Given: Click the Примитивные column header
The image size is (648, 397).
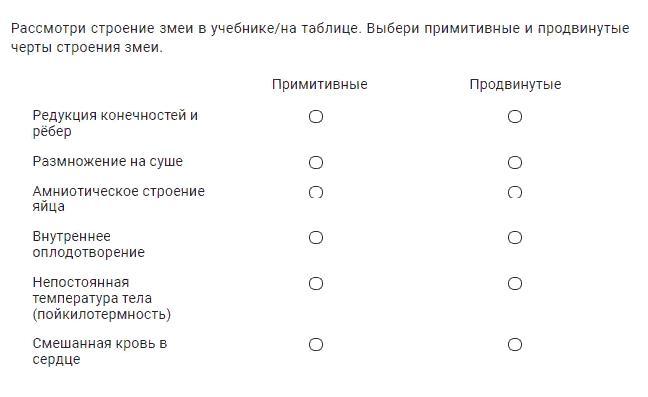Looking at the screenshot, I should tap(319, 84).
